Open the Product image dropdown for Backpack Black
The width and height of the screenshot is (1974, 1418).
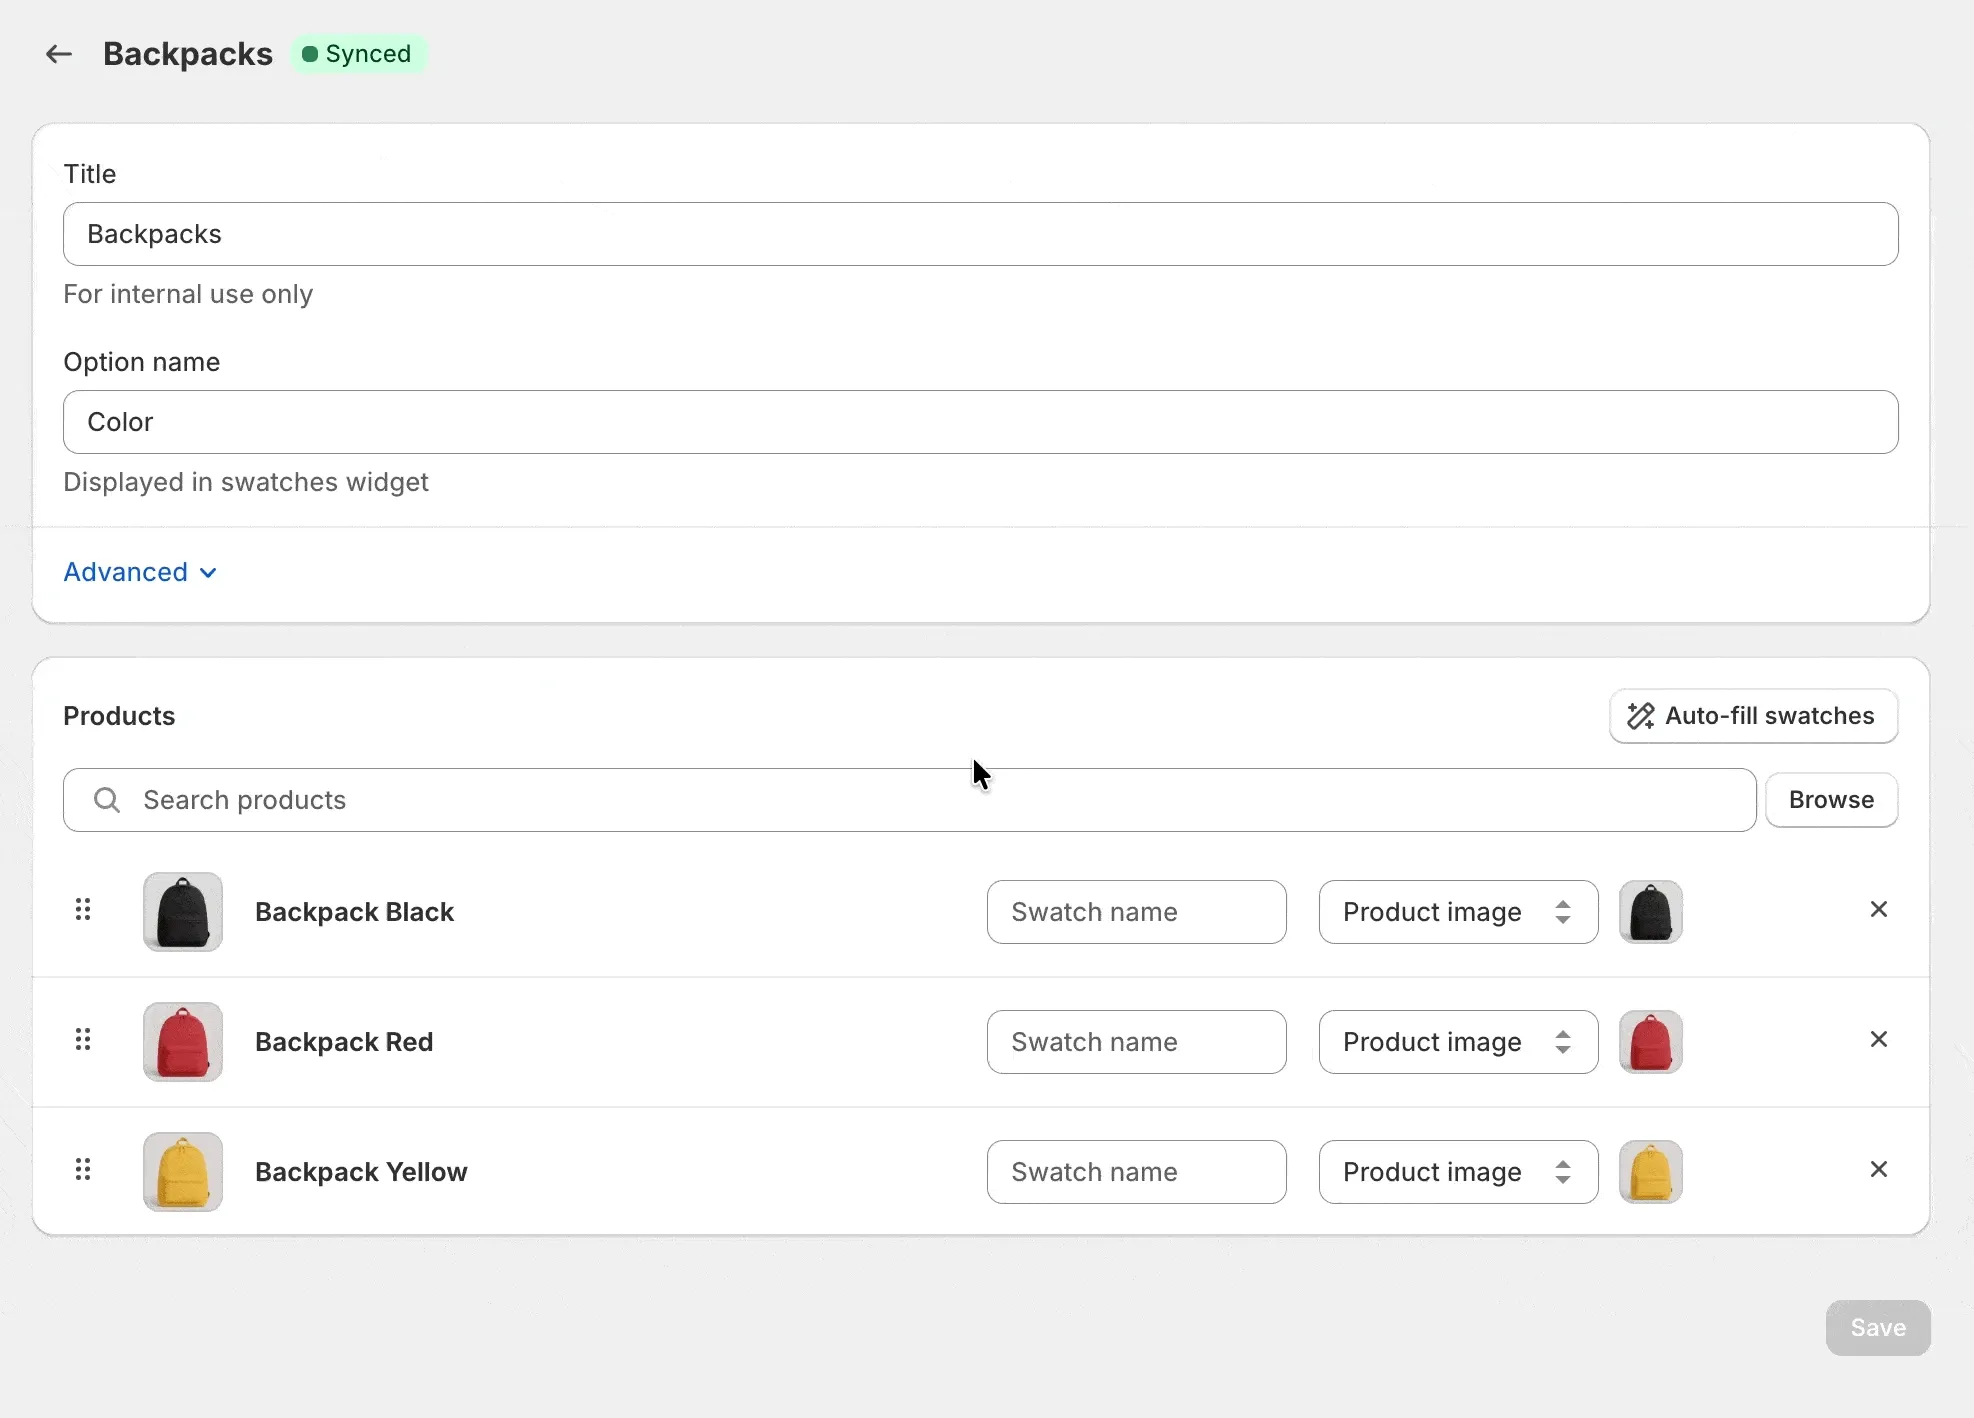click(x=1456, y=912)
